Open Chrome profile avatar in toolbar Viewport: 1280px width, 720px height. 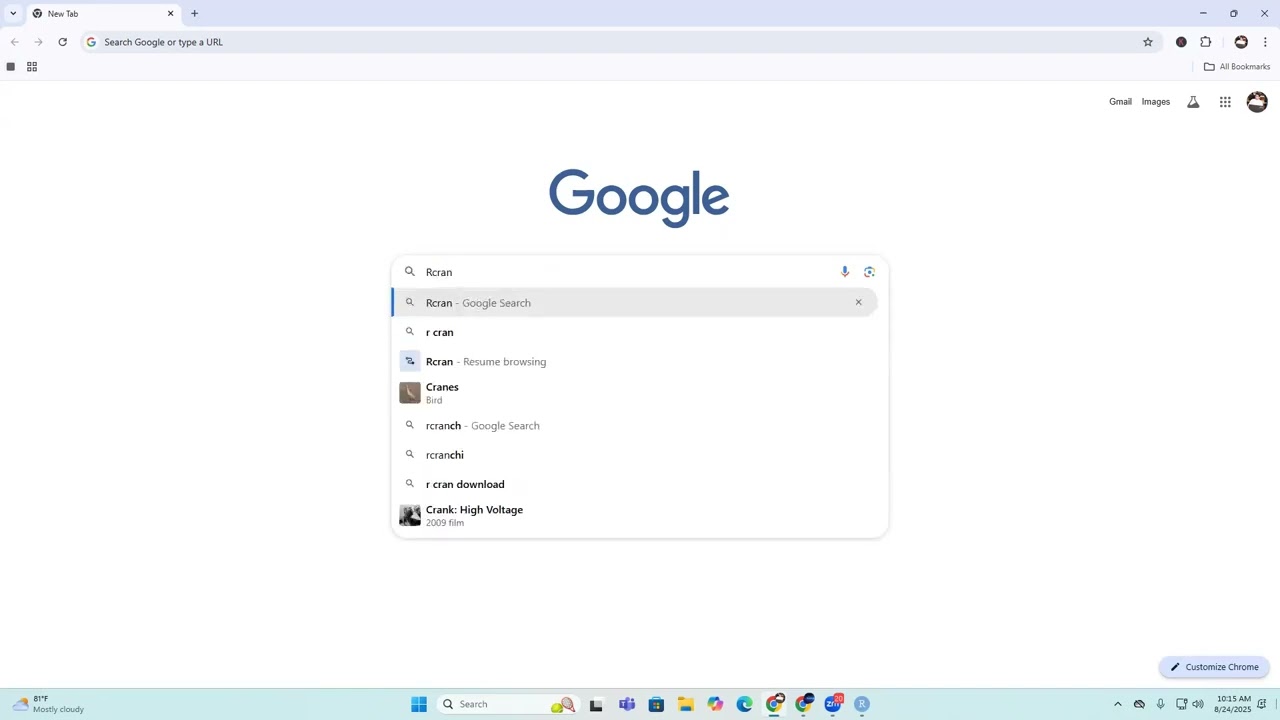pyautogui.click(x=1241, y=42)
